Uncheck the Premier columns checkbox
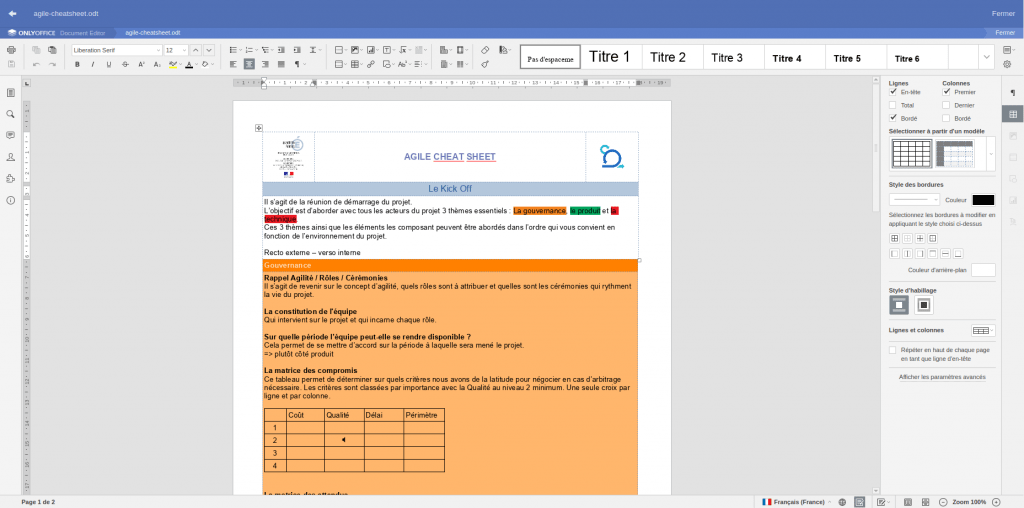This screenshot has height=508, width=1024. pos(946,92)
